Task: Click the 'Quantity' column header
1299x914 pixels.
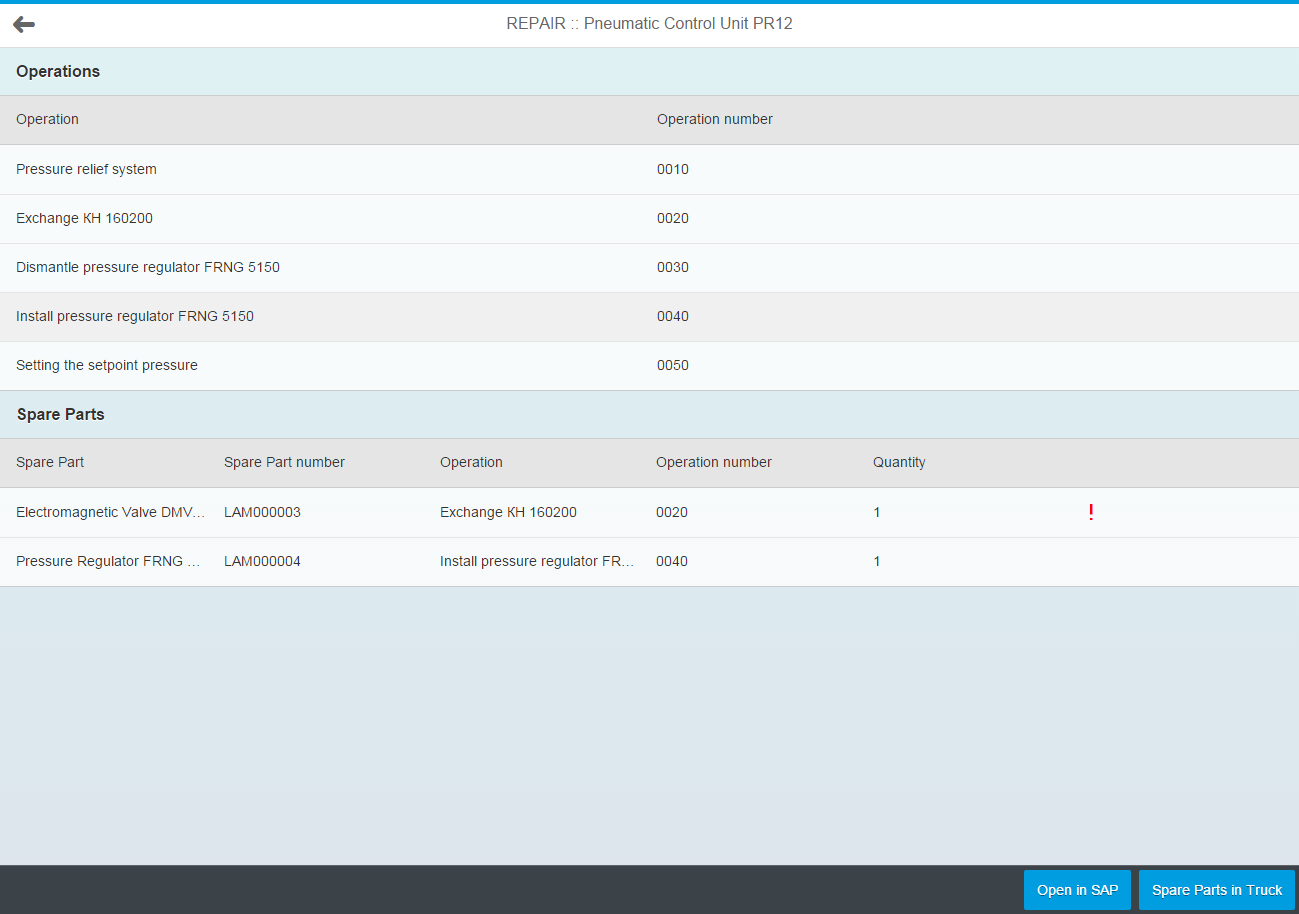Action: click(x=899, y=462)
